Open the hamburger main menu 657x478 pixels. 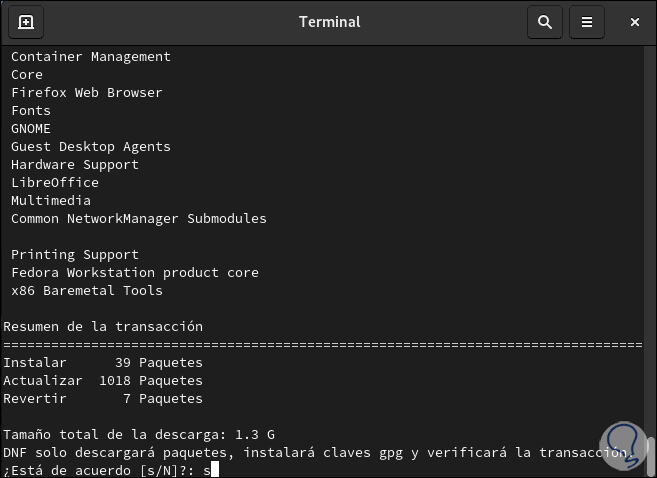tap(587, 22)
